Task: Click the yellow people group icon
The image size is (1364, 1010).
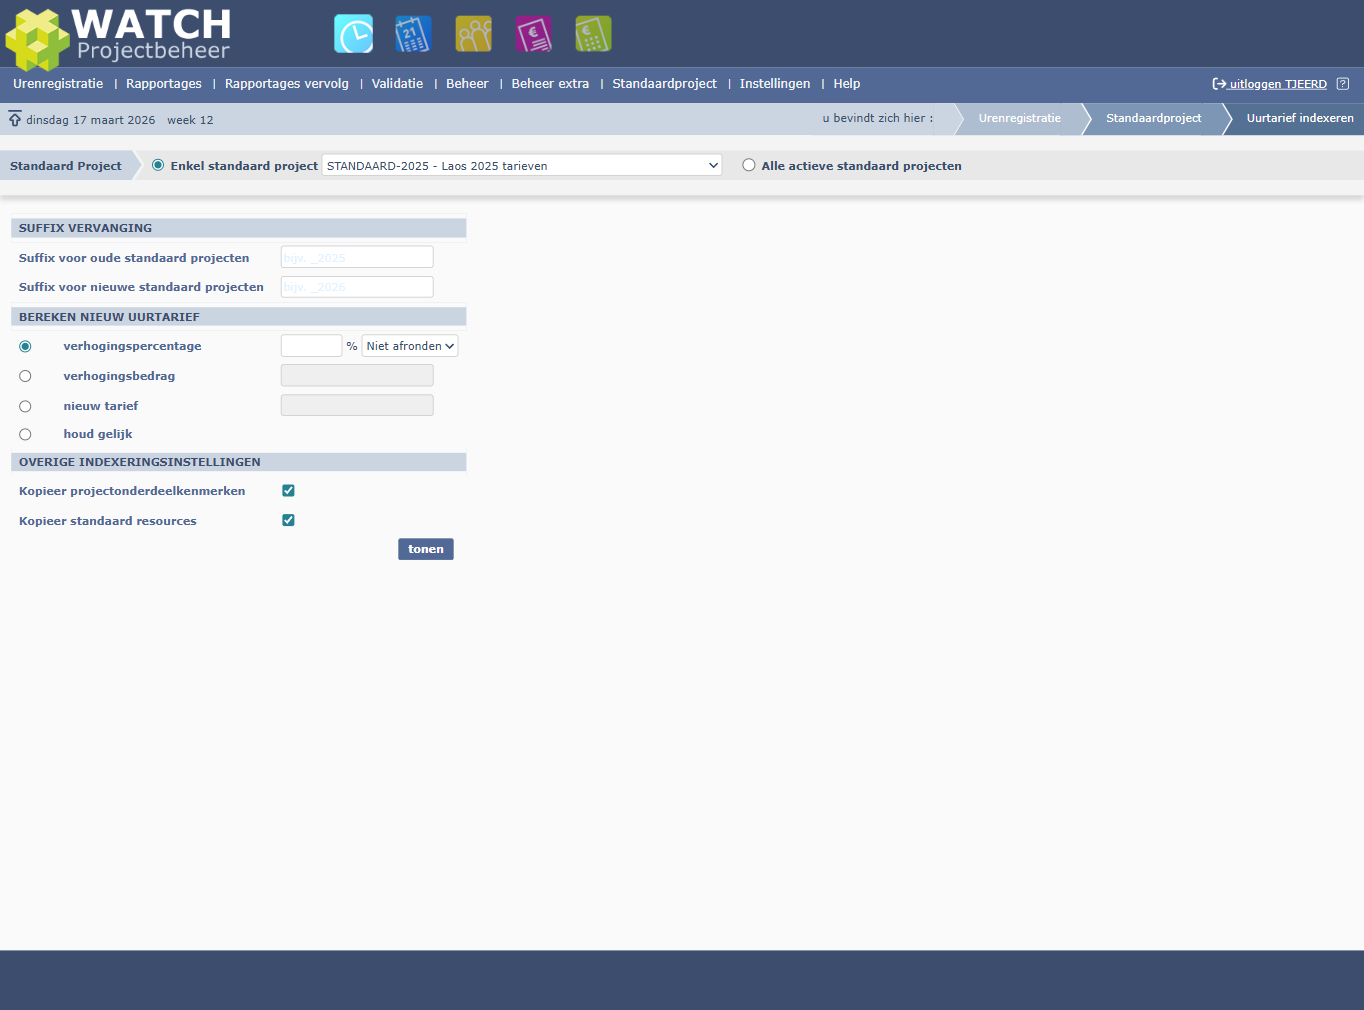Action: pos(473,34)
